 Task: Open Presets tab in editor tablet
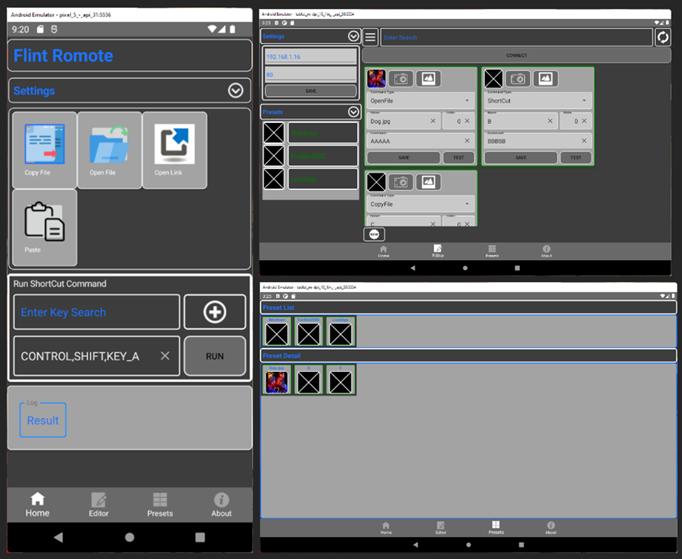coord(492,251)
